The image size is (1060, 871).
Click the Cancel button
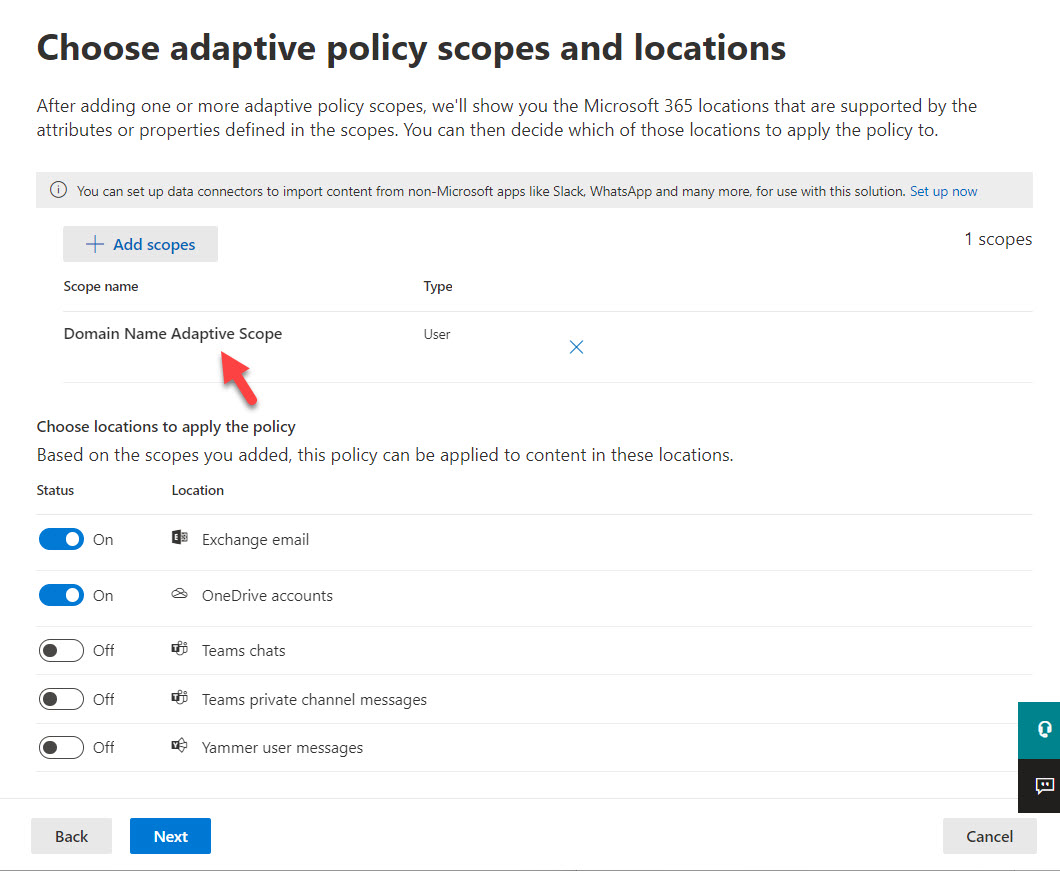point(989,836)
